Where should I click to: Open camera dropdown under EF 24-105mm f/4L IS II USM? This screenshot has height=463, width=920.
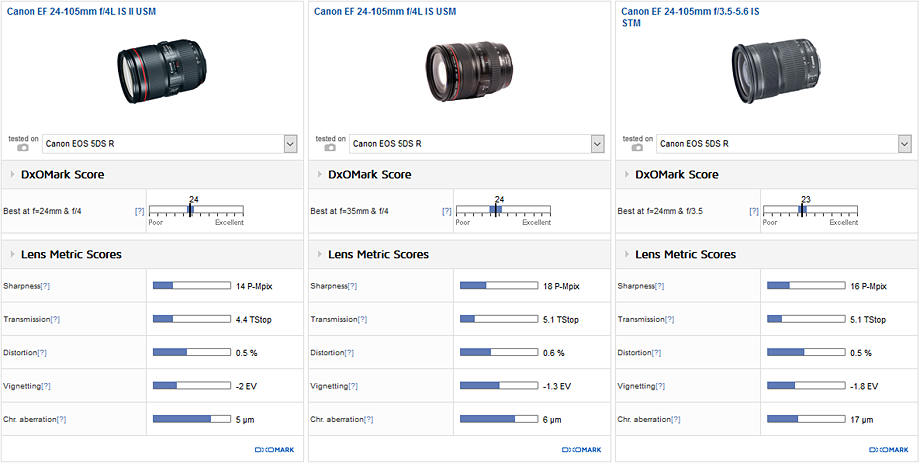170,144
